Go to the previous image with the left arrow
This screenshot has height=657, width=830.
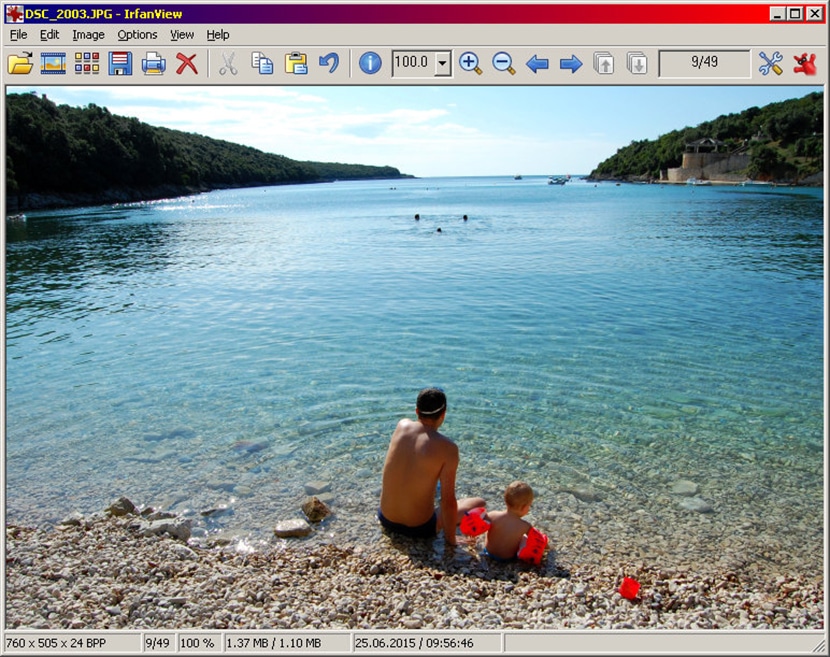click(x=537, y=64)
